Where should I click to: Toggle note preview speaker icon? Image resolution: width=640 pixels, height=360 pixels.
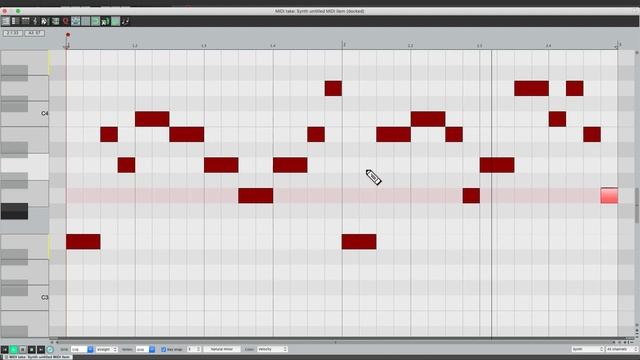[105, 21]
